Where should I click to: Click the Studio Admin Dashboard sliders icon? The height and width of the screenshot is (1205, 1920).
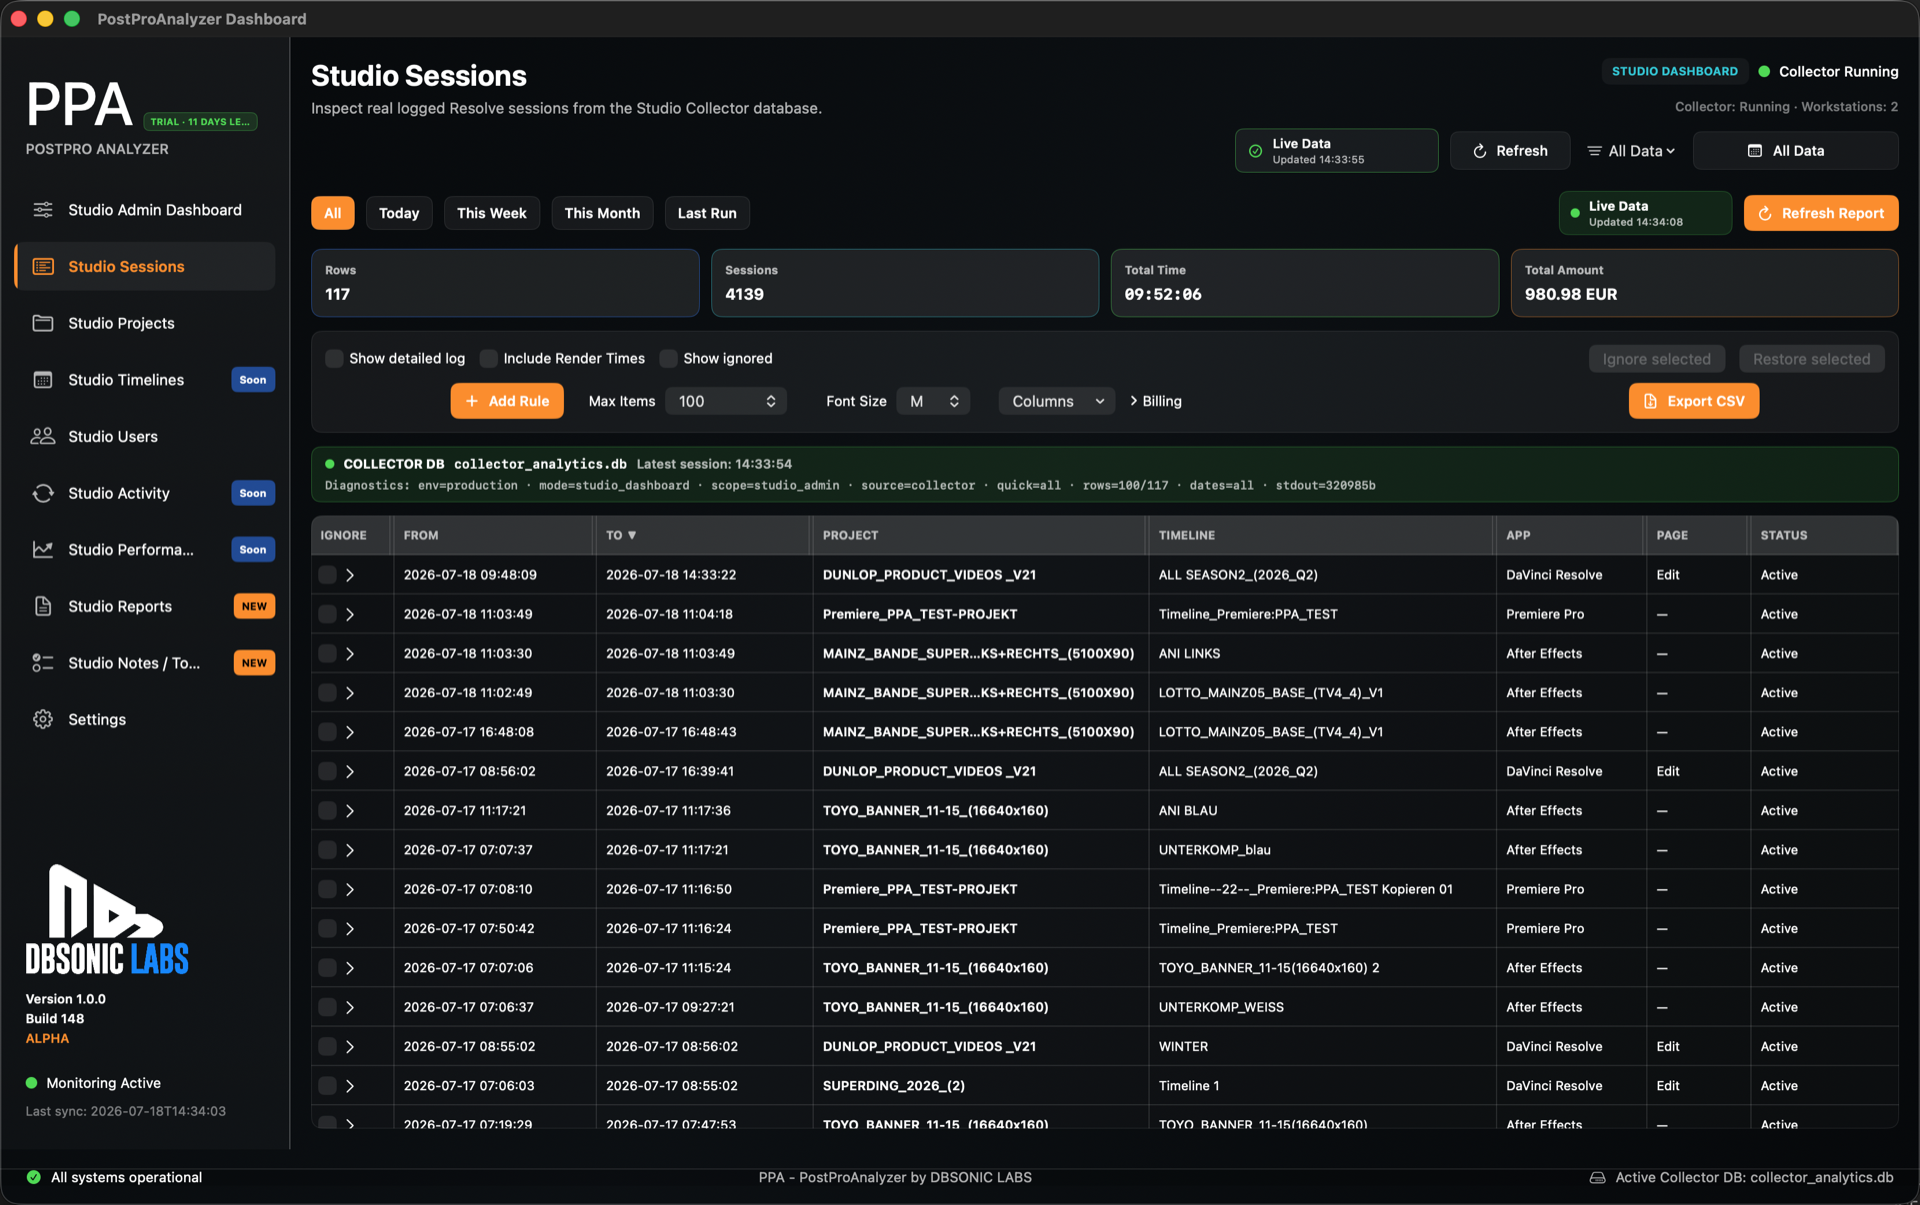42,210
